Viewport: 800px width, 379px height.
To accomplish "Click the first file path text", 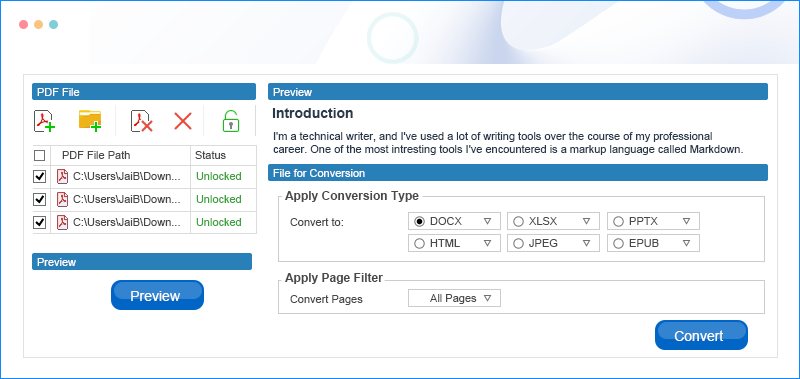I will tap(127, 176).
